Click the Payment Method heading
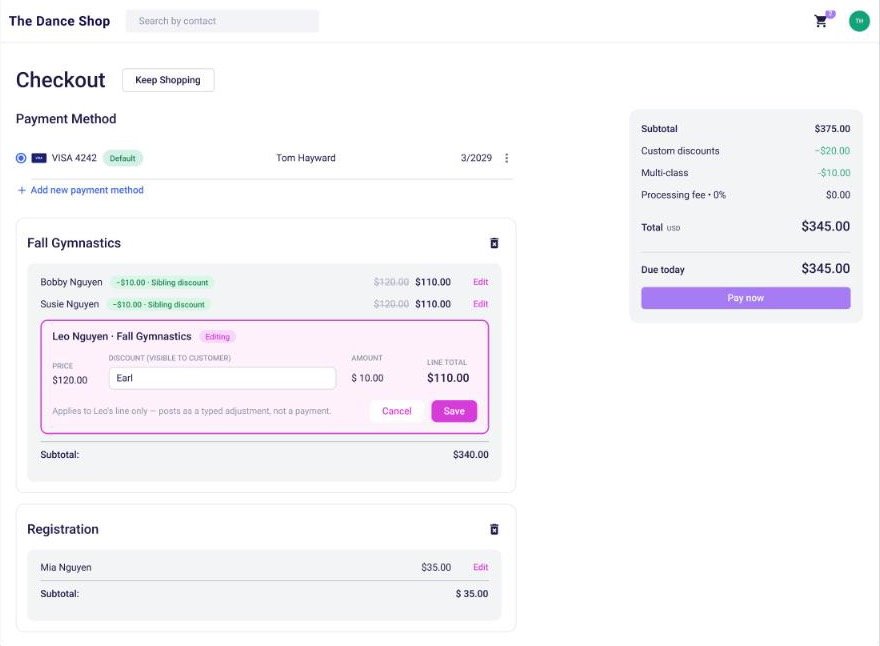This screenshot has width=880, height=646. 66,119
